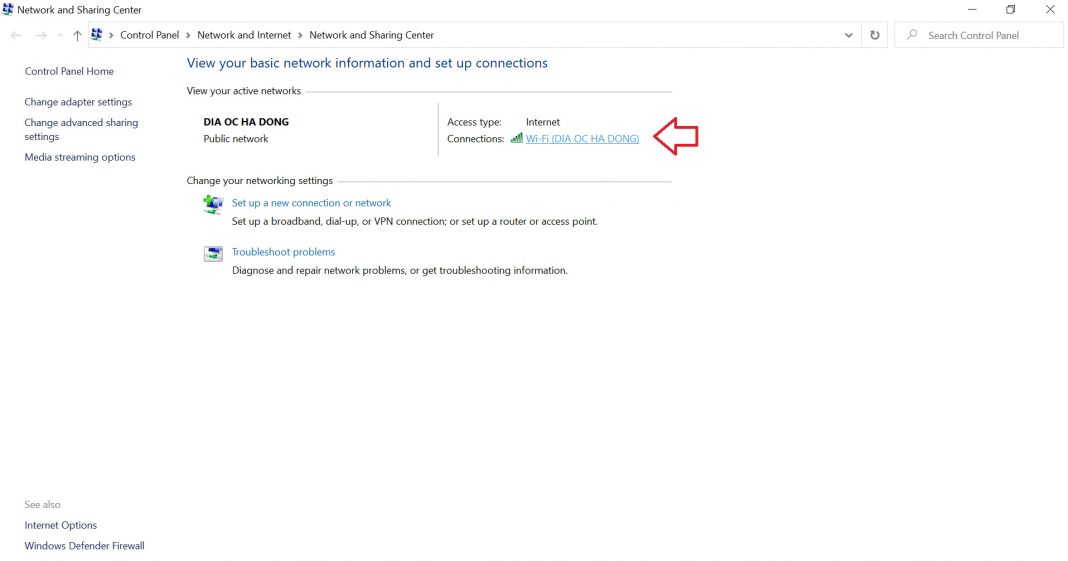
Task: Open the address bar history dropdown
Action: [849, 35]
